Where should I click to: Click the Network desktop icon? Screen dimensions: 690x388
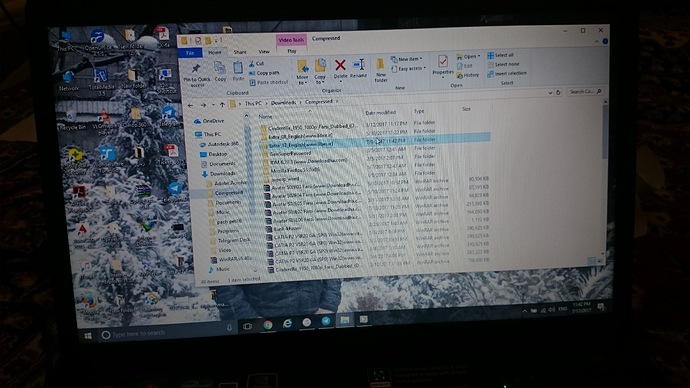[x=69, y=81]
